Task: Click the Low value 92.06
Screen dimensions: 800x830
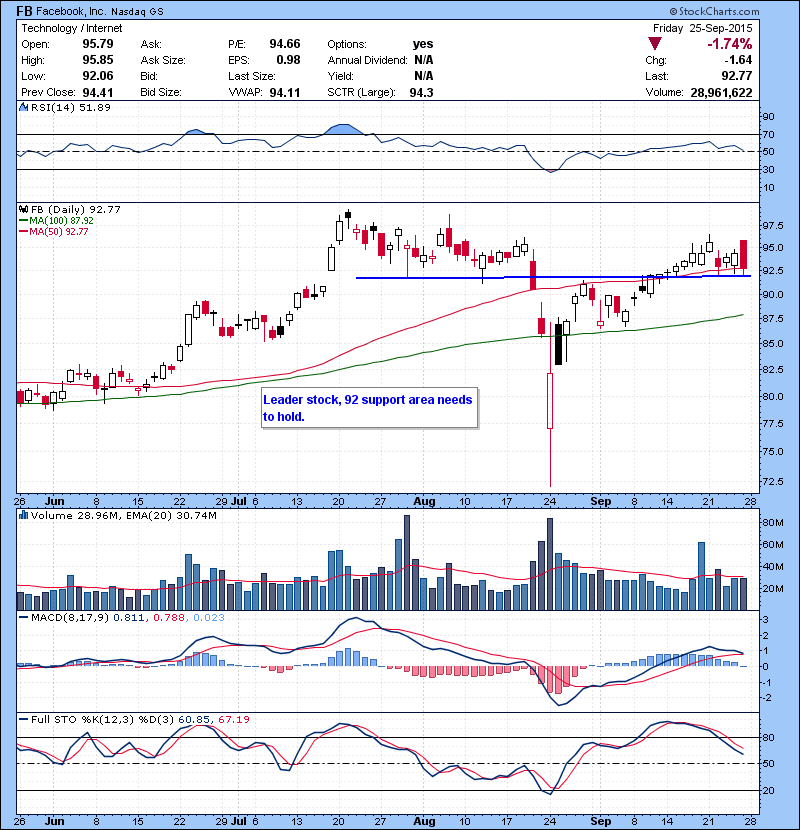Action: (97, 76)
